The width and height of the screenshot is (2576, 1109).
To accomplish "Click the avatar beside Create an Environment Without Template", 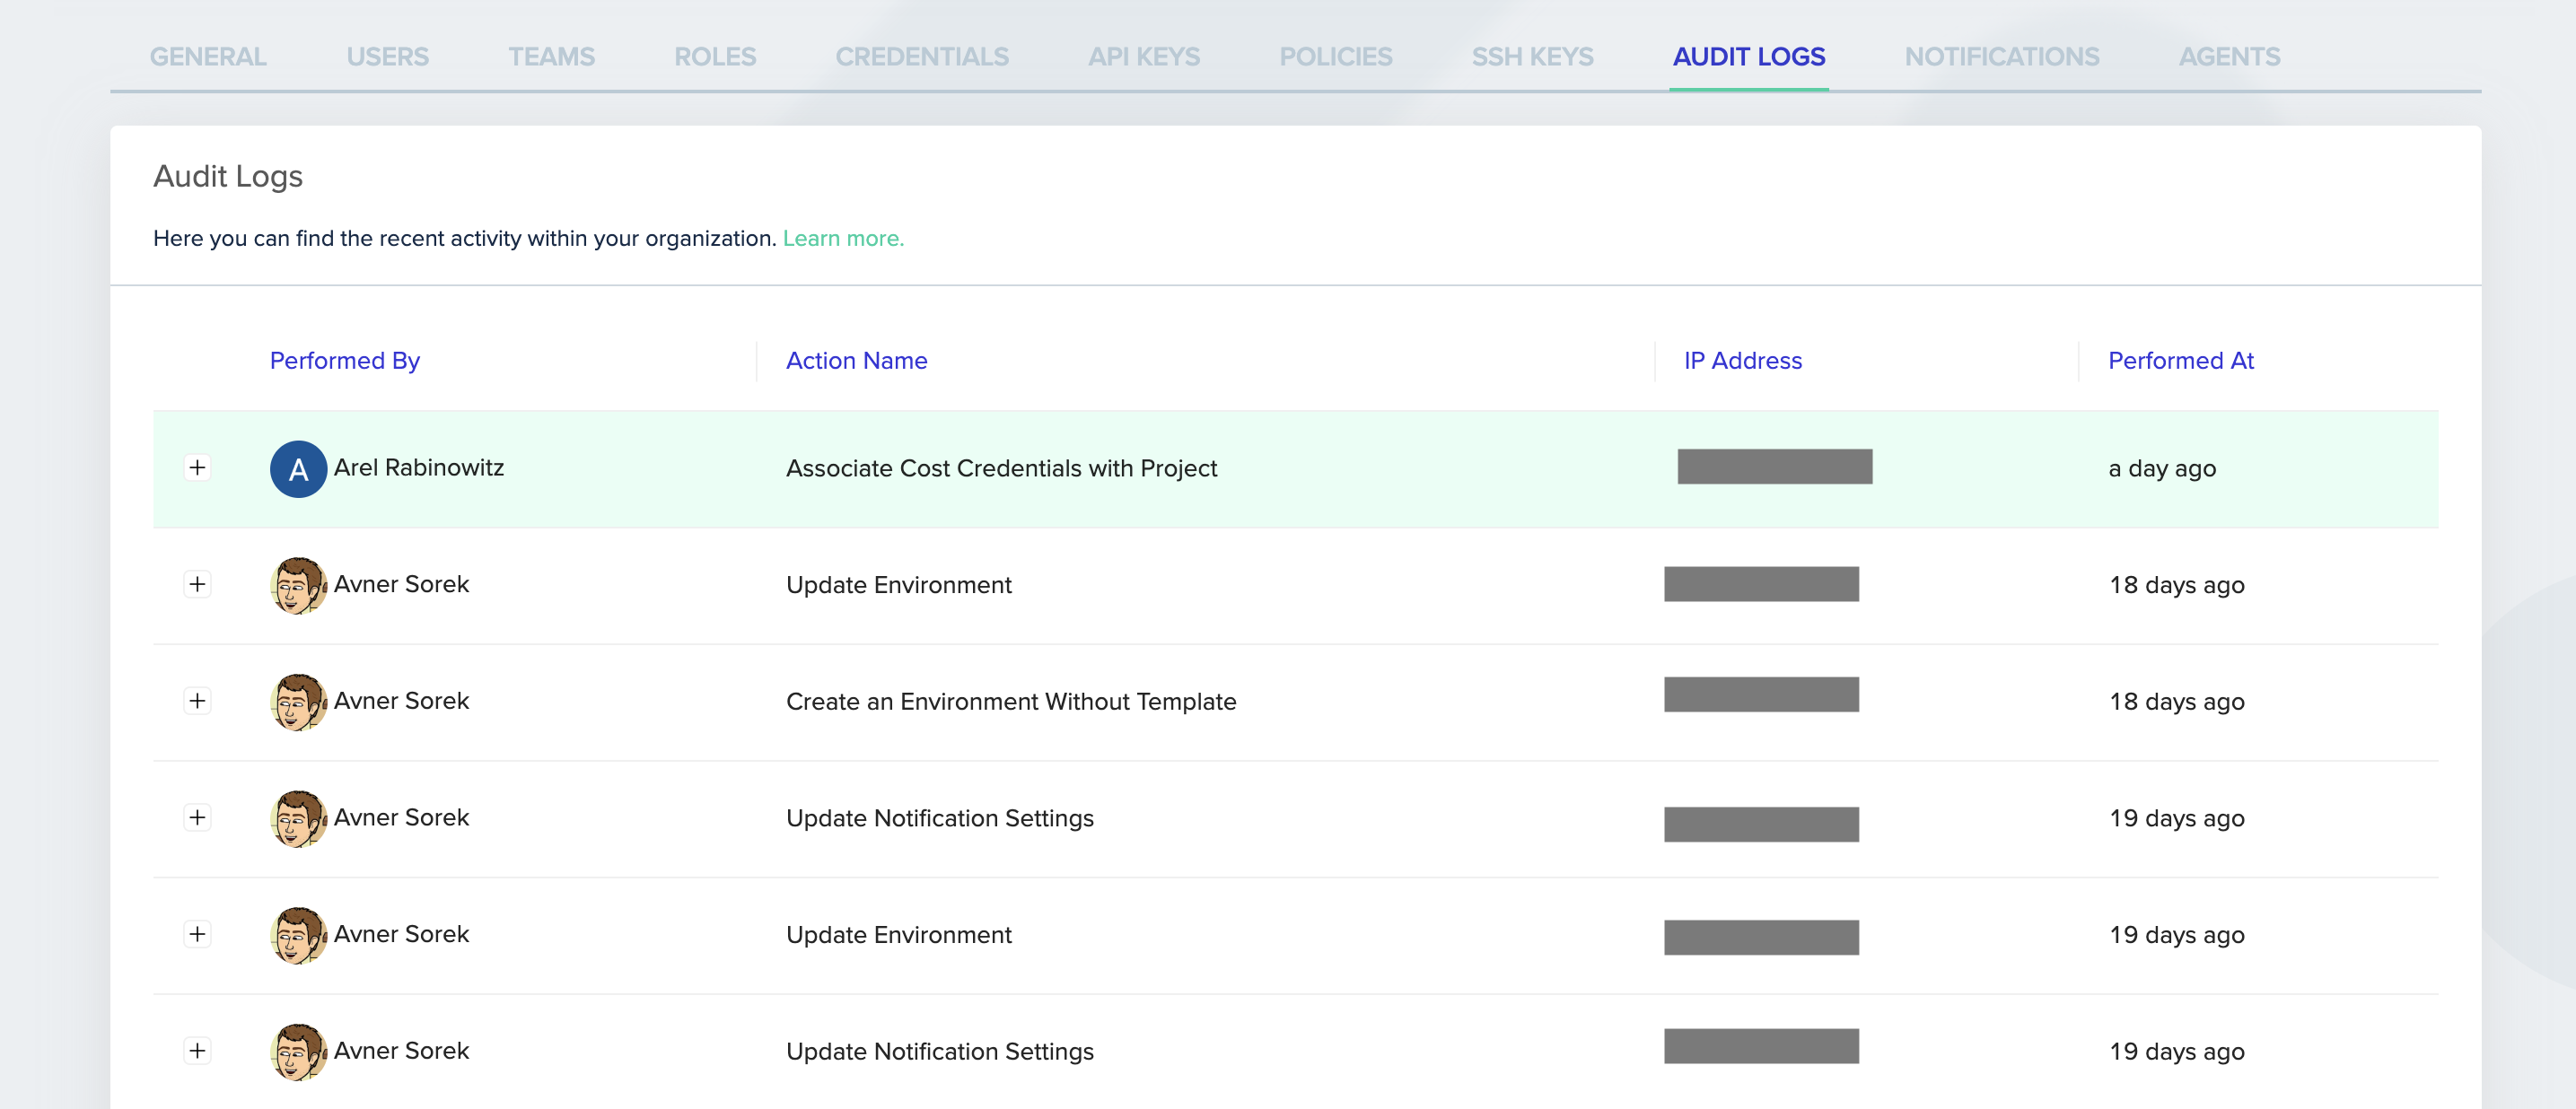I will click(x=297, y=701).
